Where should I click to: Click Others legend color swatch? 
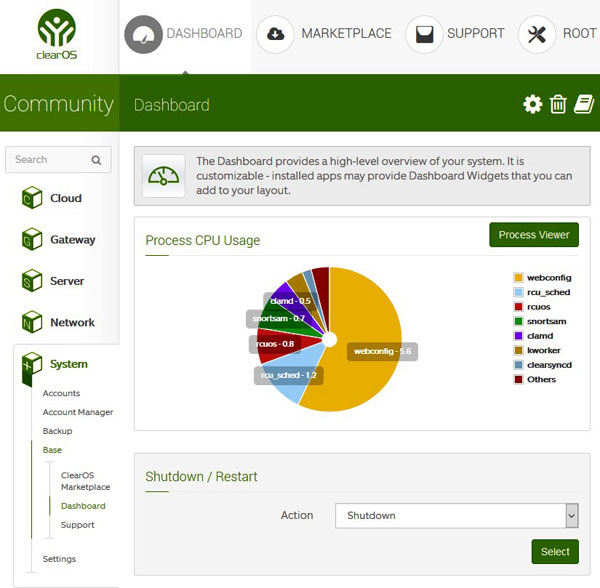click(518, 380)
